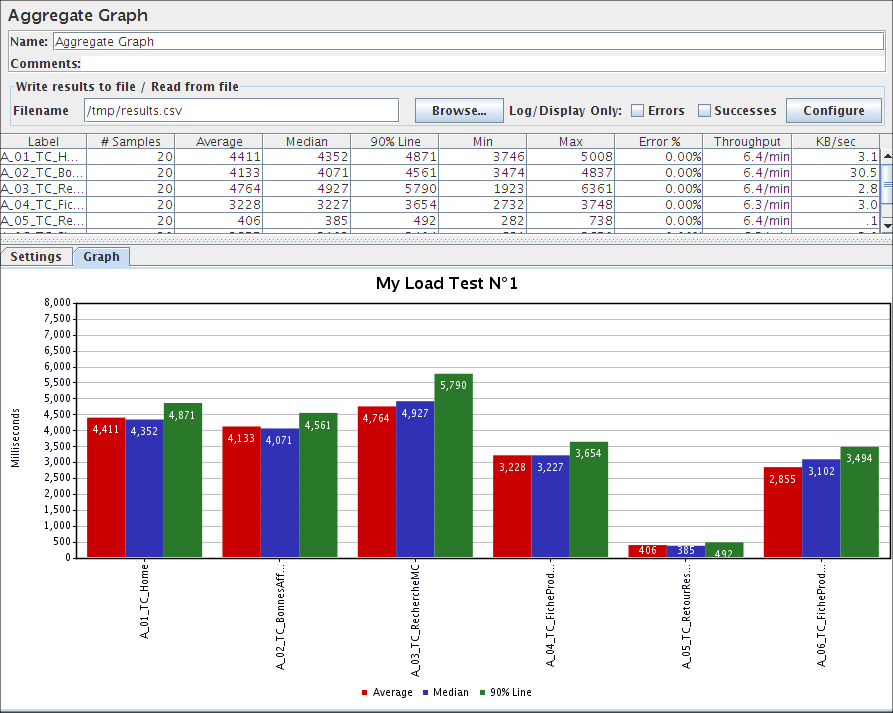Image resolution: width=893 pixels, height=713 pixels.
Task: Click the A_01_TC_H... row label cell
Action: 43,157
